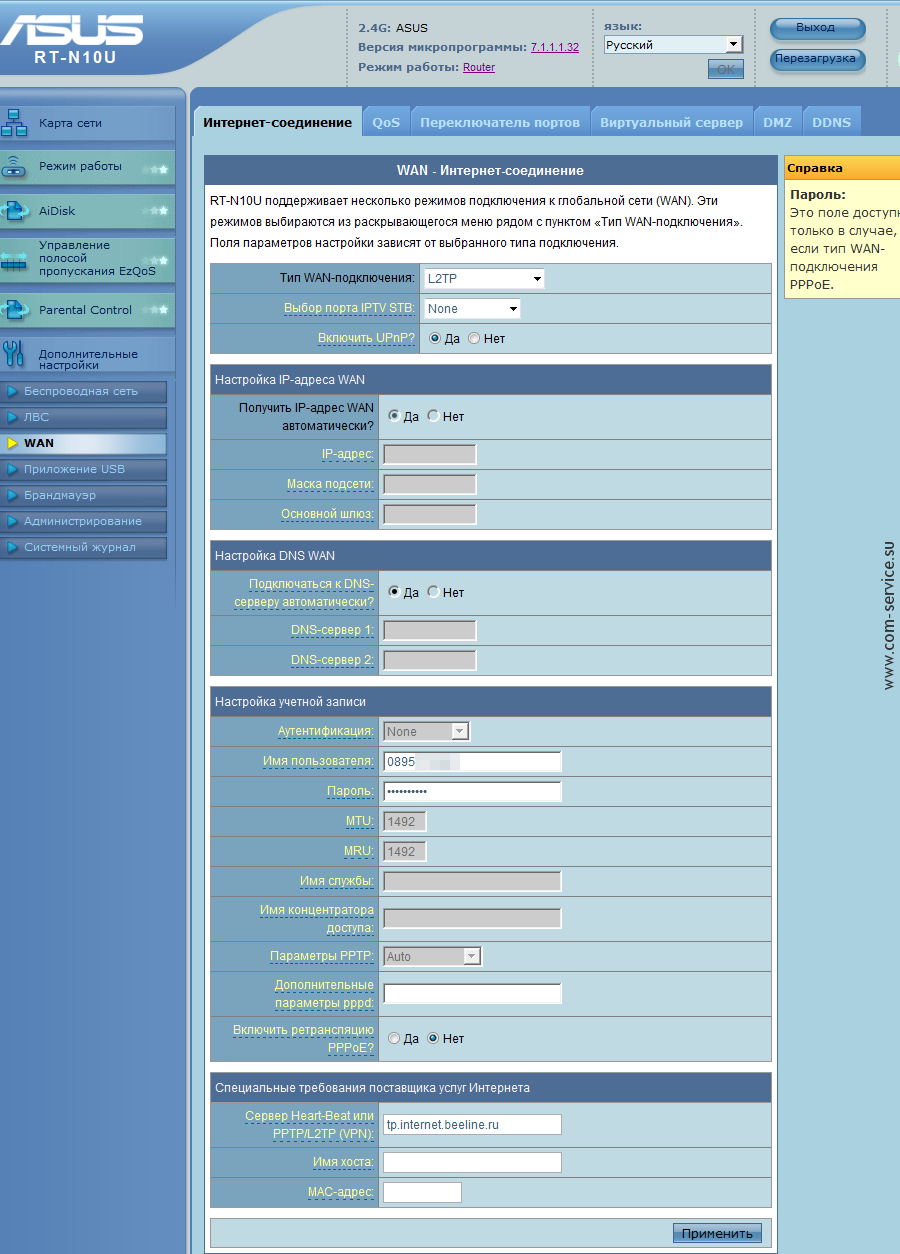Click the MTU value field
Image resolution: width=900 pixels, height=1254 pixels.
point(405,821)
